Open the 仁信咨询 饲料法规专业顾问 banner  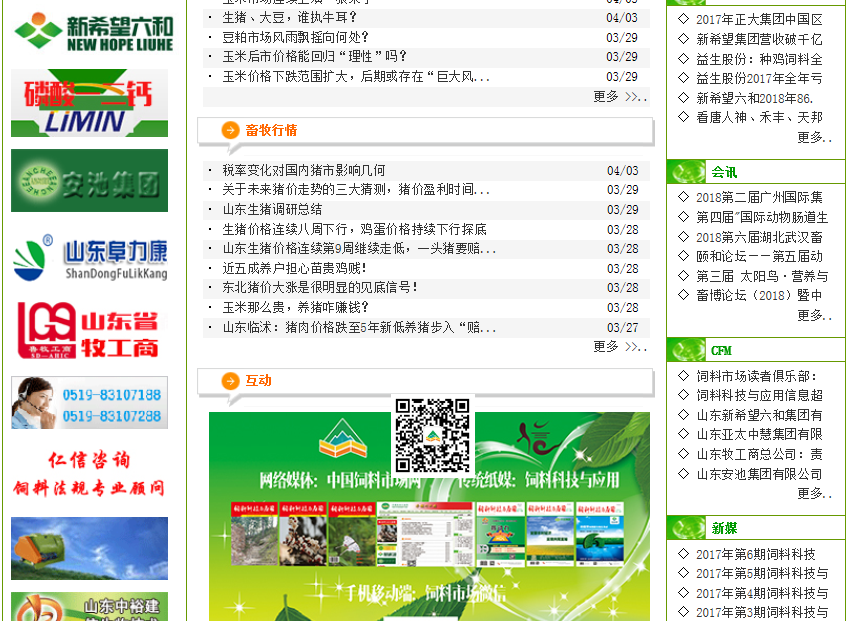(89, 474)
